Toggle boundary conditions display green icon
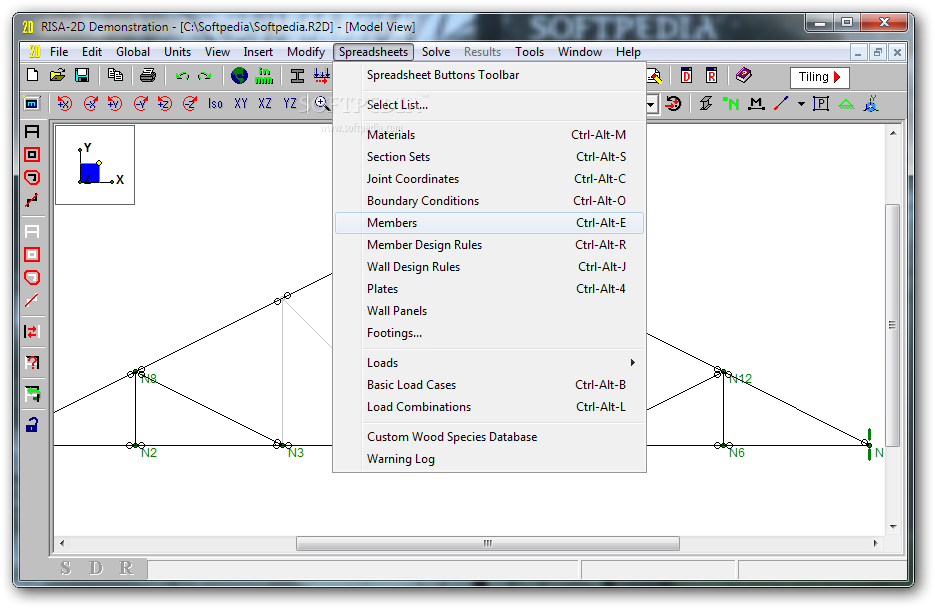 (846, 104)
